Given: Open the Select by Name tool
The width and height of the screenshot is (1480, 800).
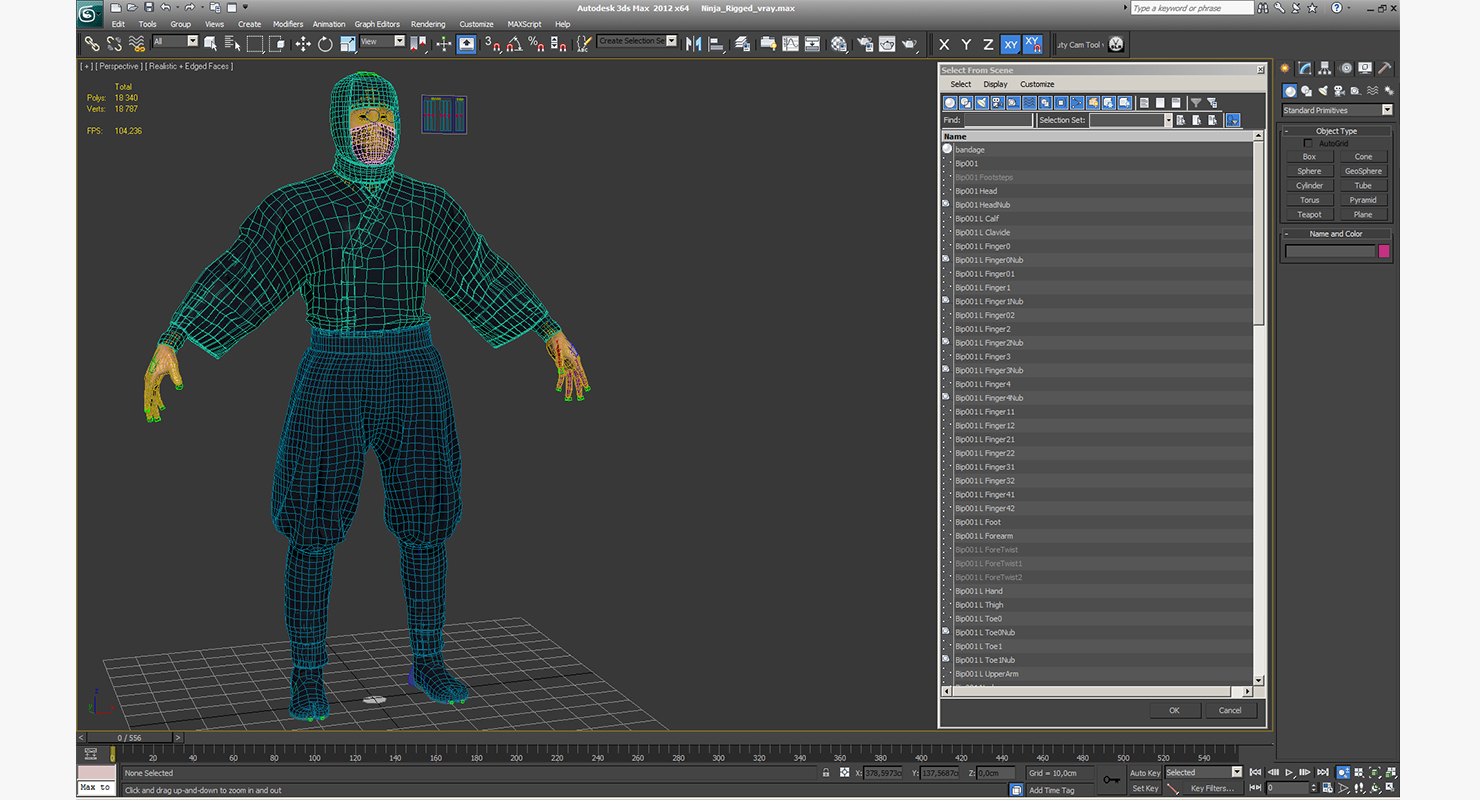Looking at the screenshot, I should click(232, 44).
